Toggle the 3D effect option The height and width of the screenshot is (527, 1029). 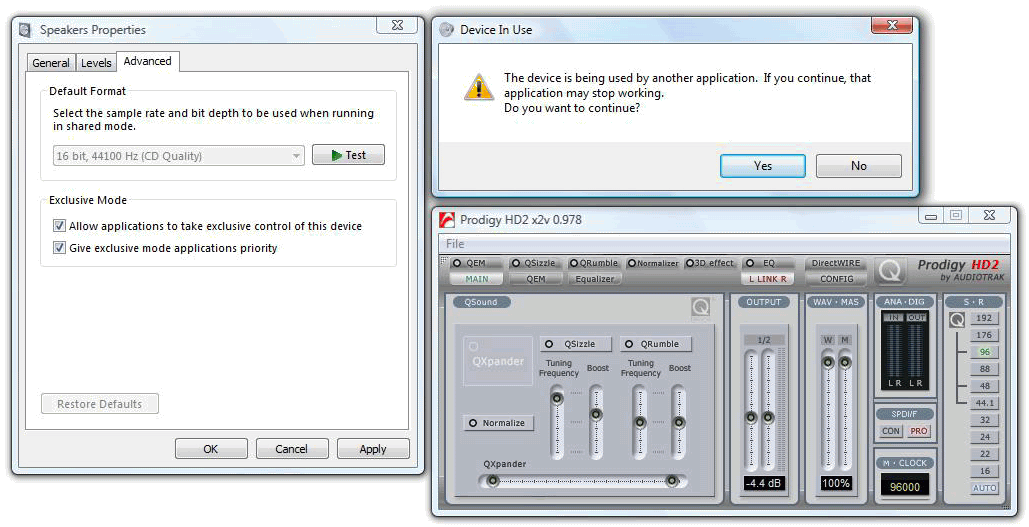tap(709, 263)
